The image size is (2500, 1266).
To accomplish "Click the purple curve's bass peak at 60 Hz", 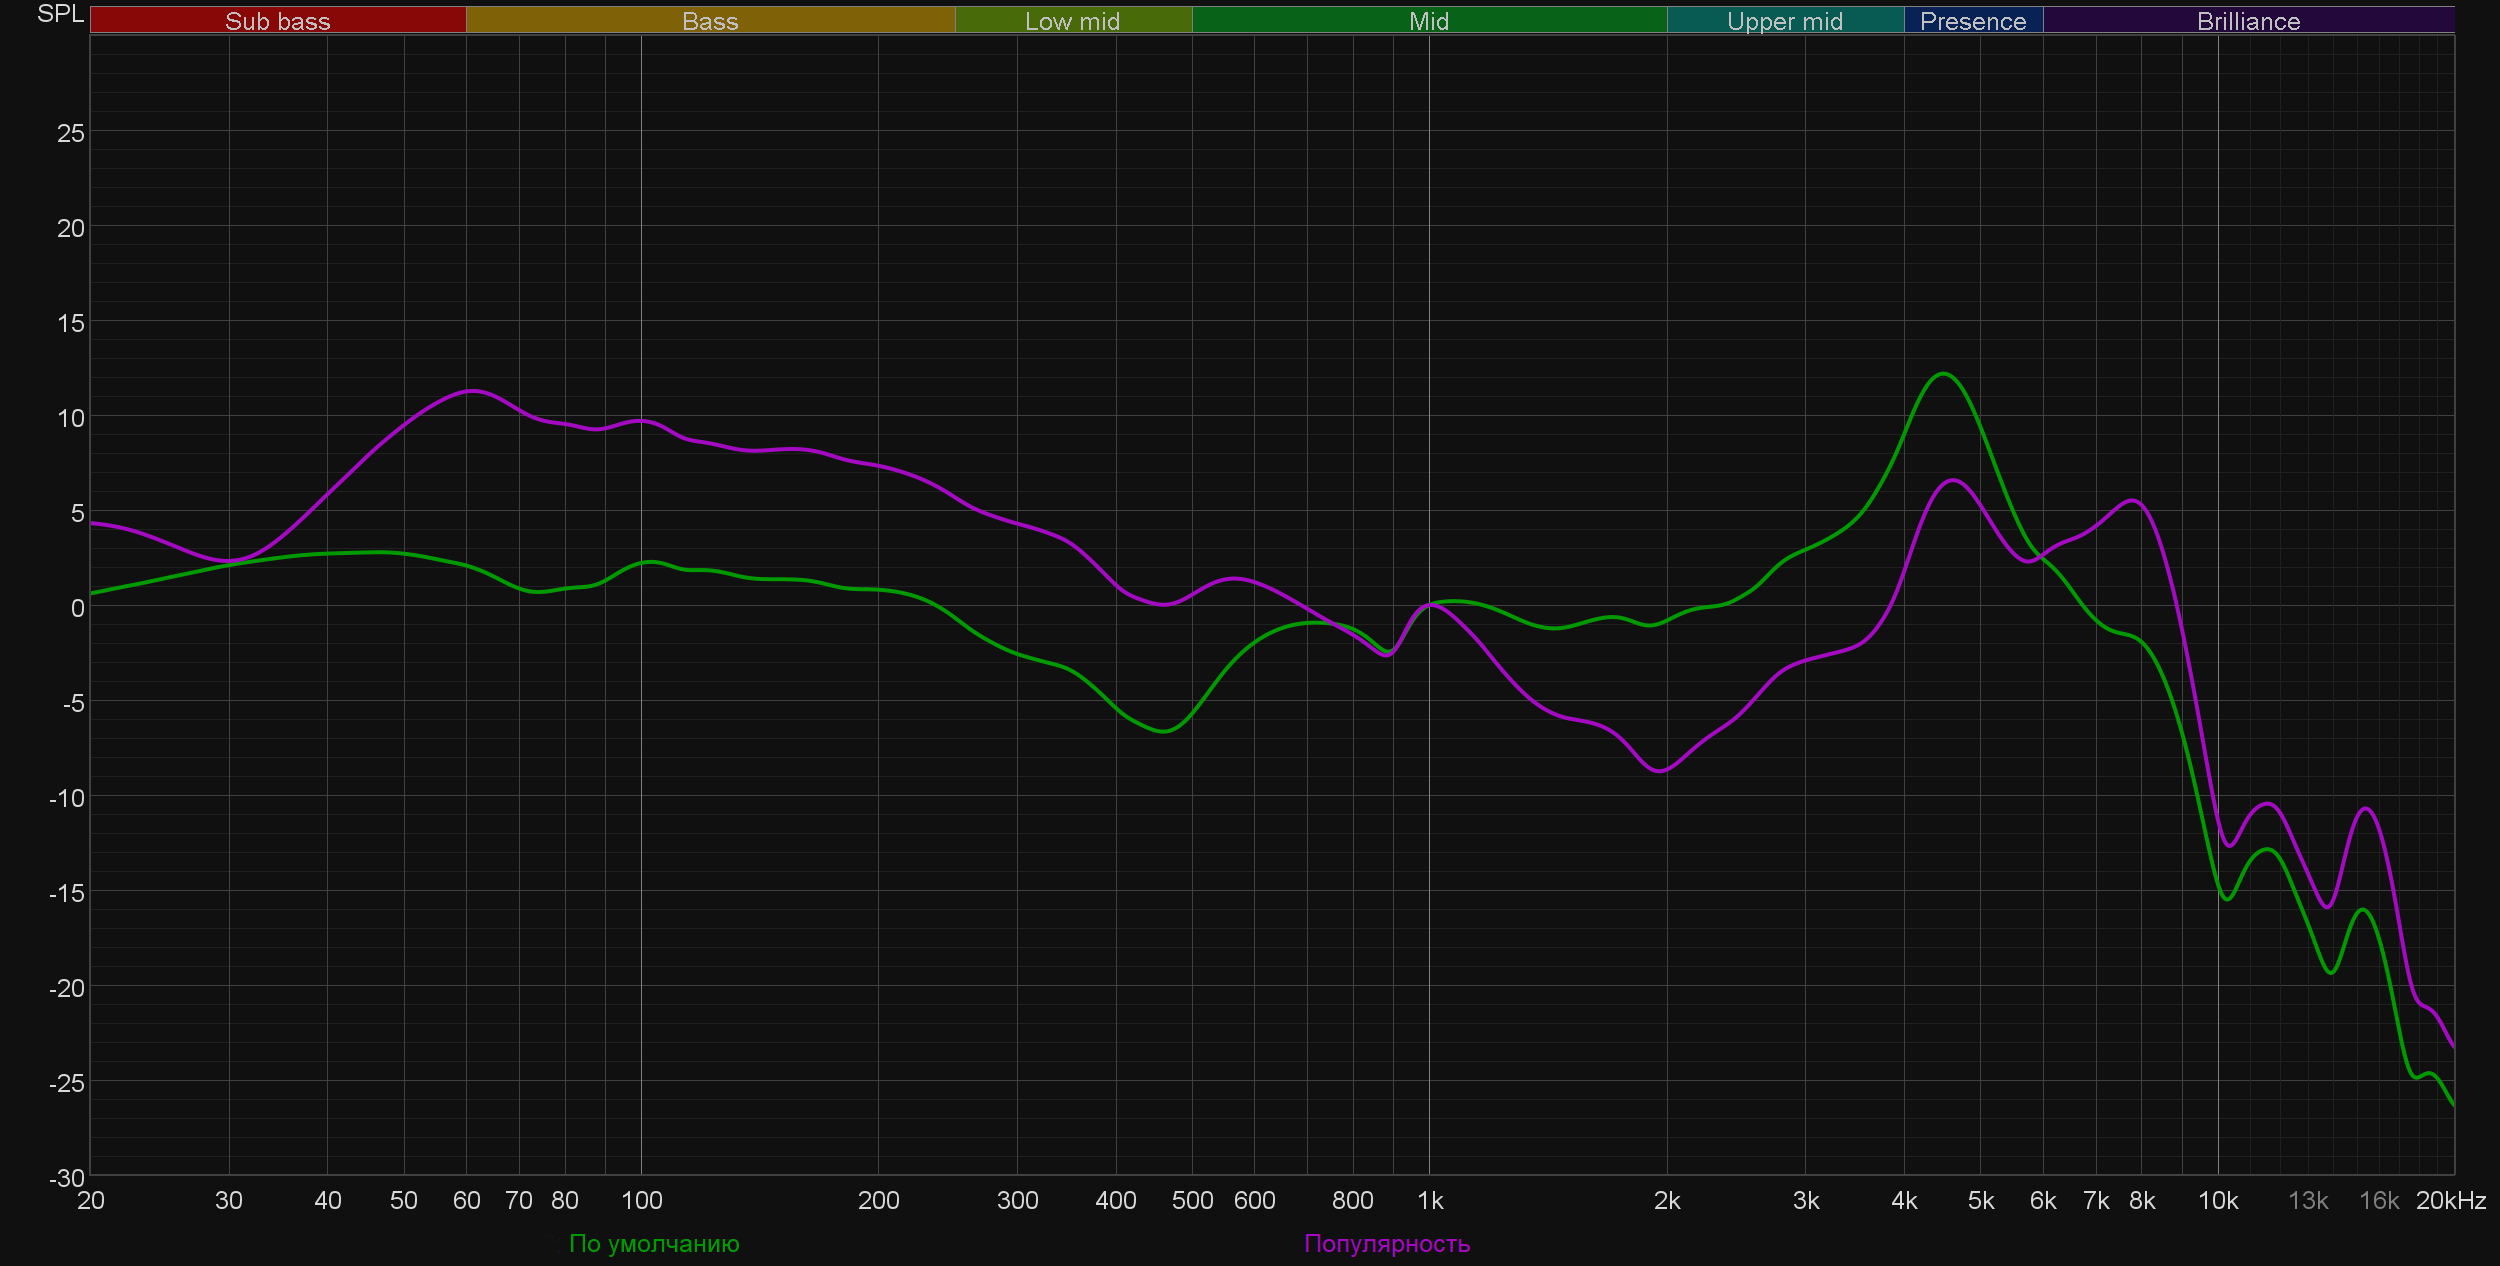I will 471,391.
